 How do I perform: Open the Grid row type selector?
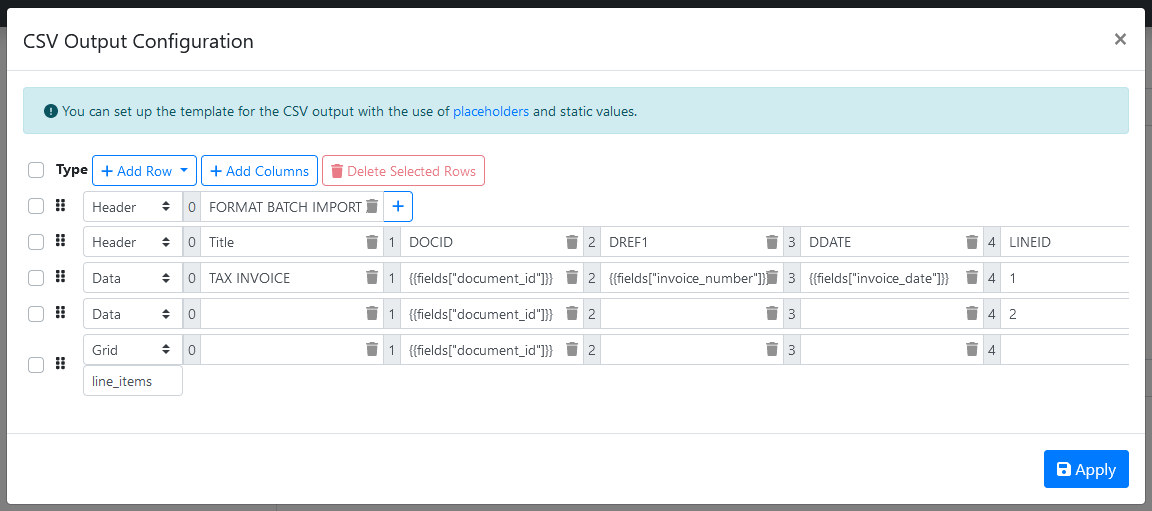tap(130, 350)
